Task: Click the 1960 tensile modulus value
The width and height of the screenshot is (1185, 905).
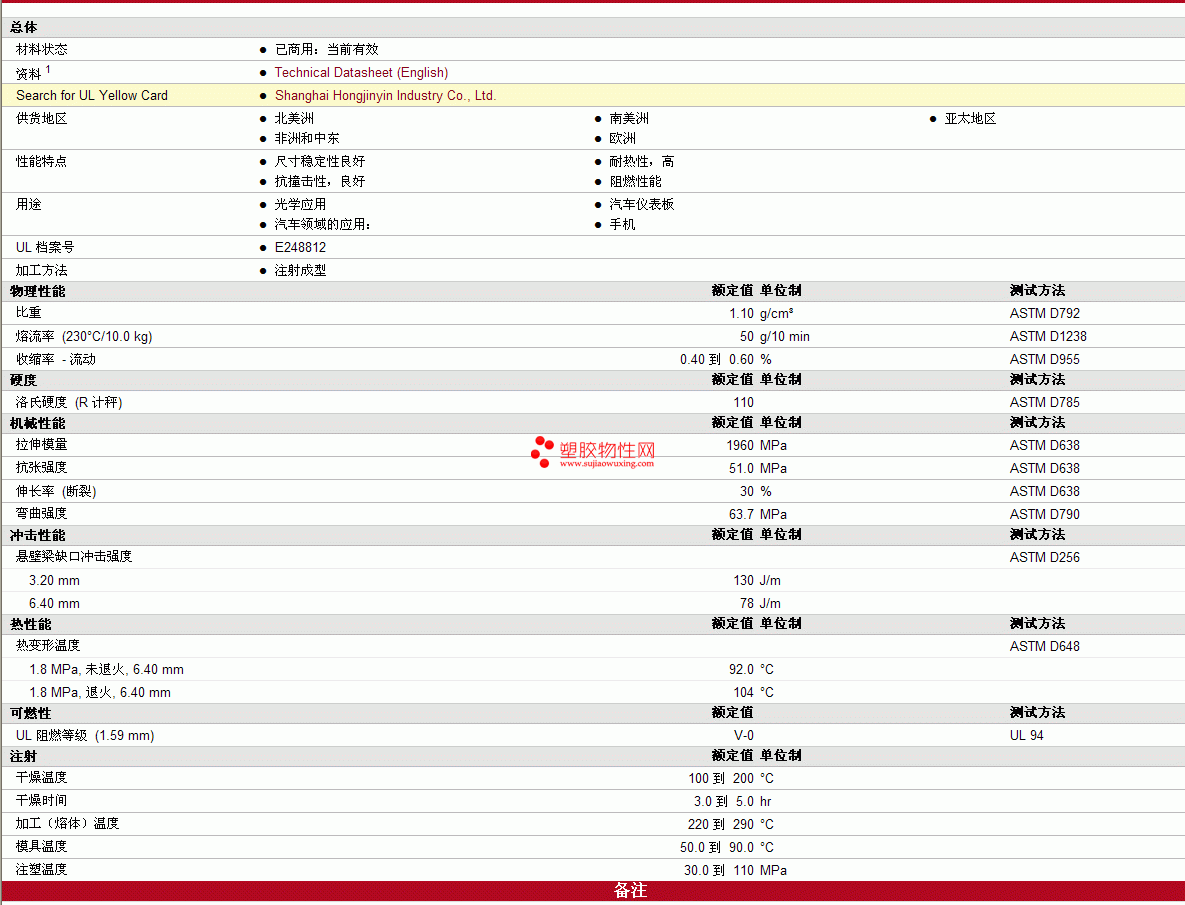Action: coord(740,446)
